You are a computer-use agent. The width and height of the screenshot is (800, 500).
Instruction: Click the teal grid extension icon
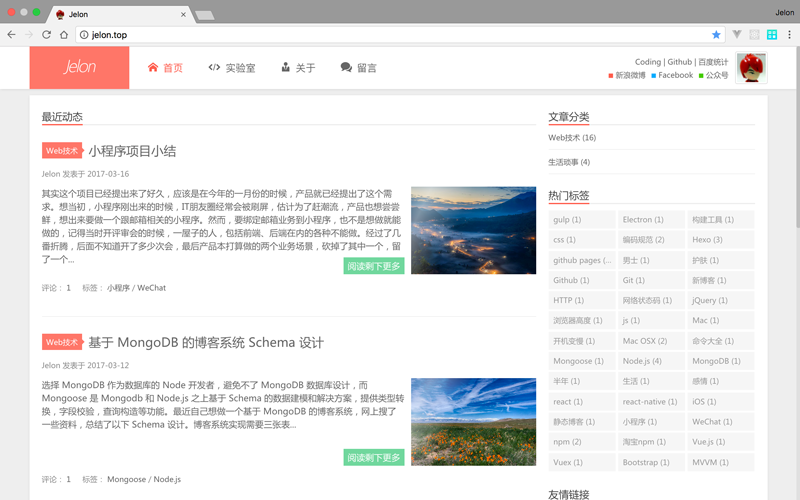771,34
